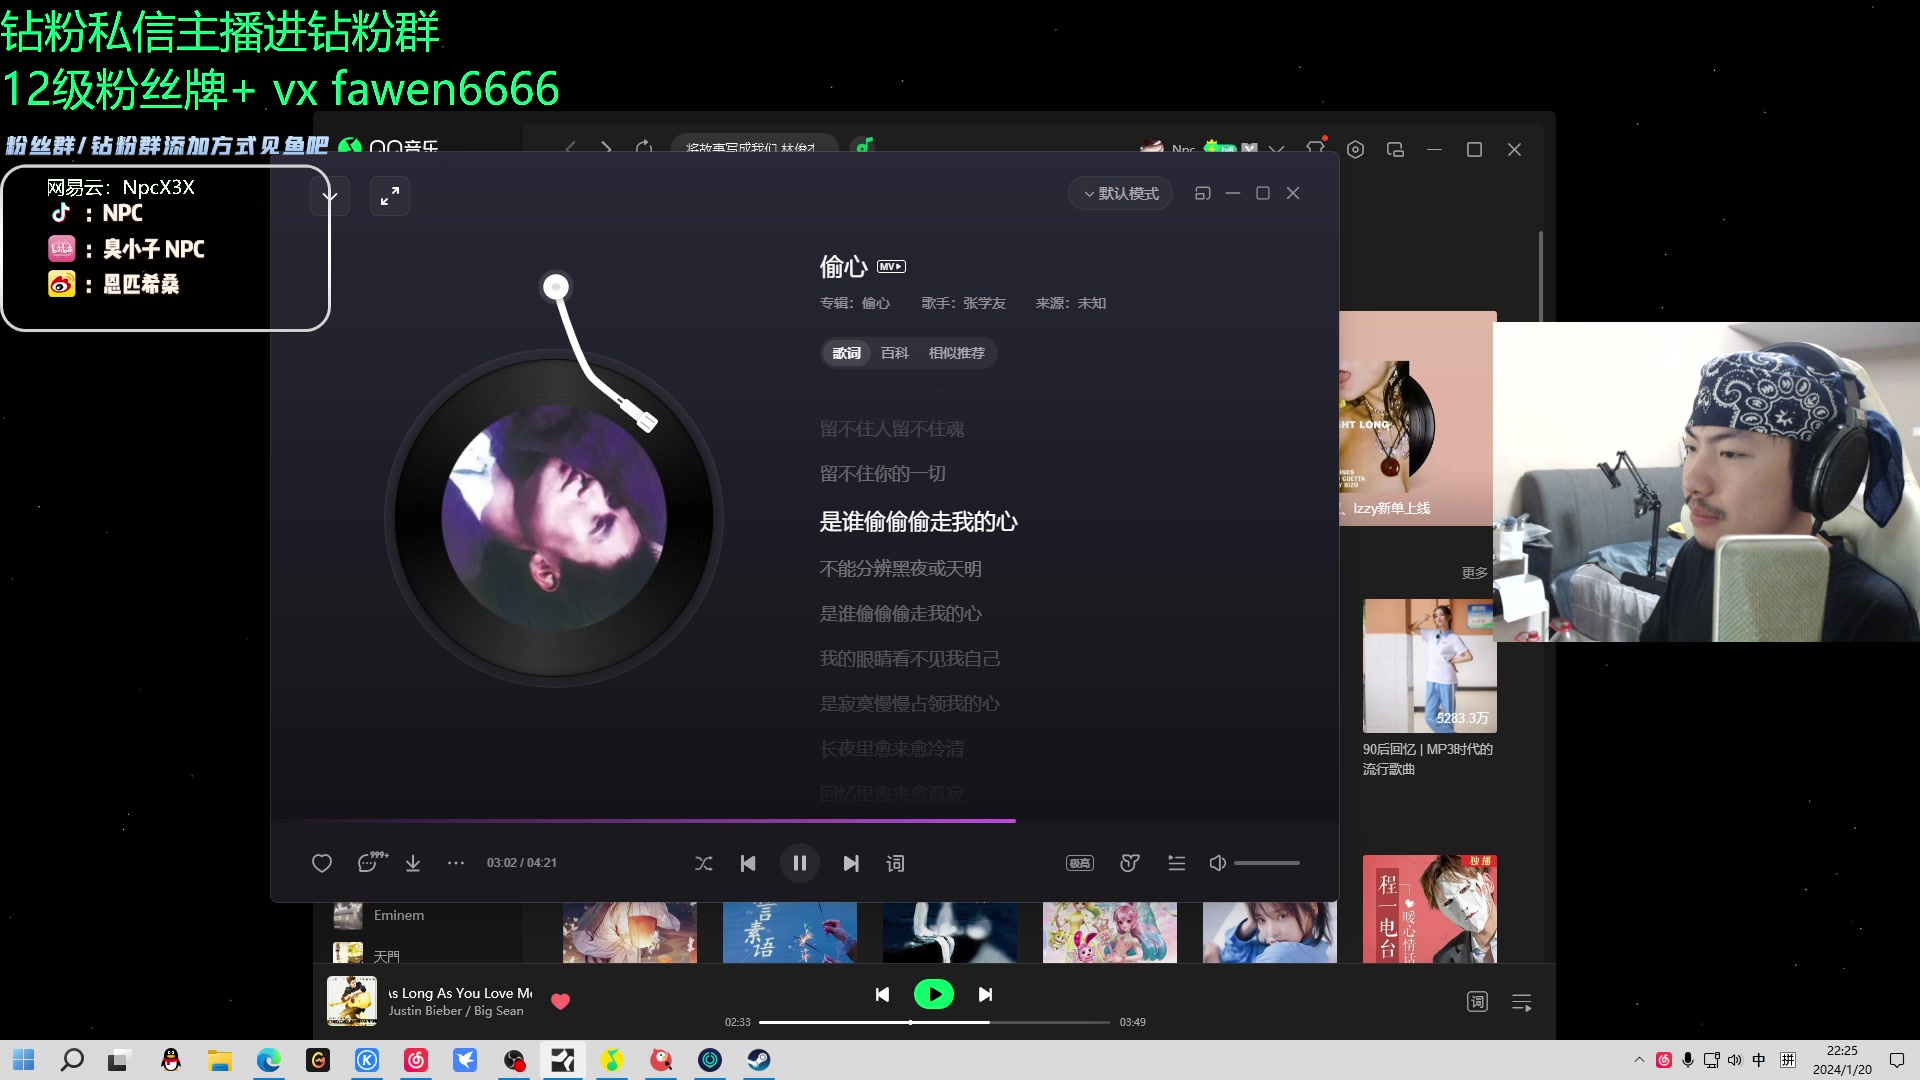The width and height of the screenshot is (1920, 1080).
Task: Previous track in bottom player bar
Action: pos(882,994)
